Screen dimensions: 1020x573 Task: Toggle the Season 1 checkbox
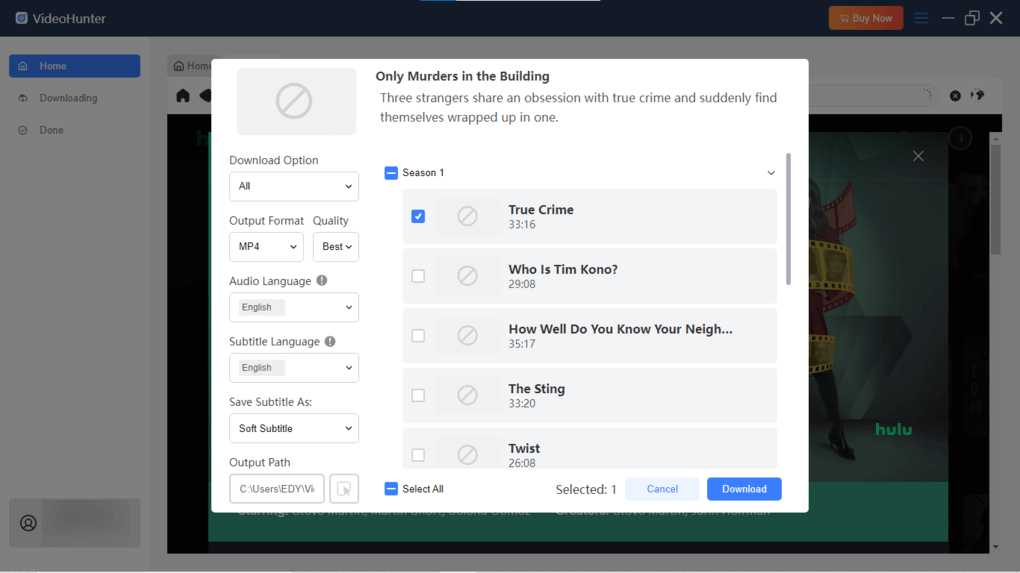point(391,172)
